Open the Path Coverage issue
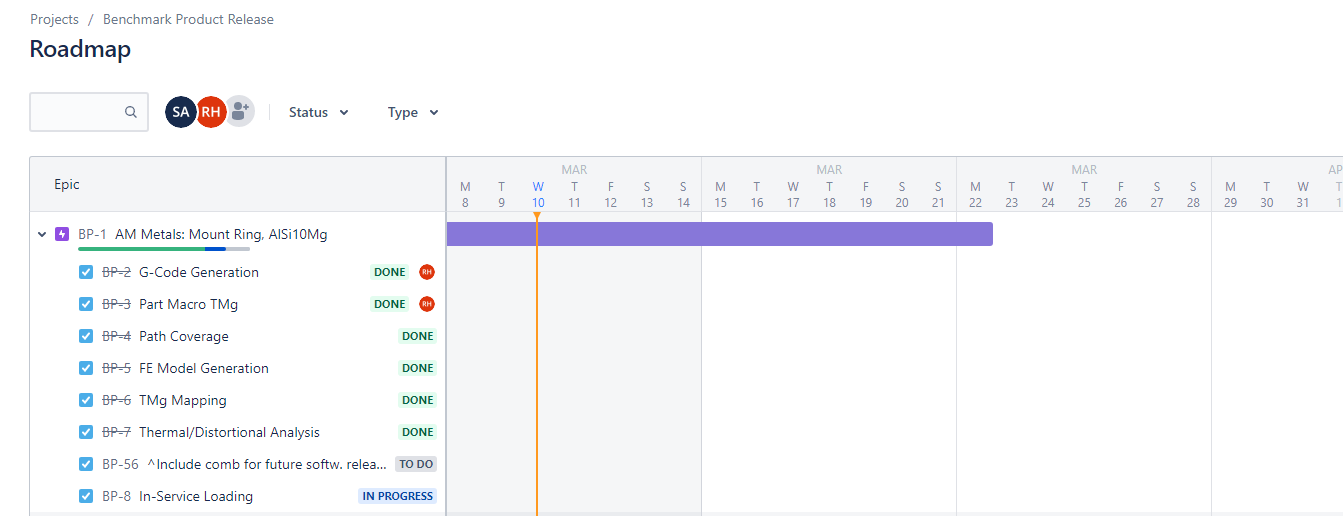The image size is (1343, 516). (x=184, y=336)
